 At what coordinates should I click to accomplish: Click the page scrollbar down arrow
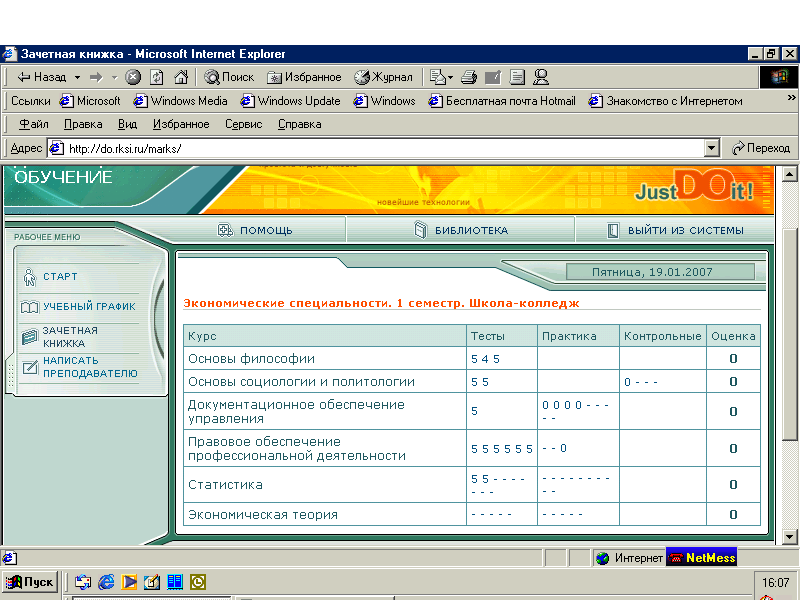pos(790,537)
